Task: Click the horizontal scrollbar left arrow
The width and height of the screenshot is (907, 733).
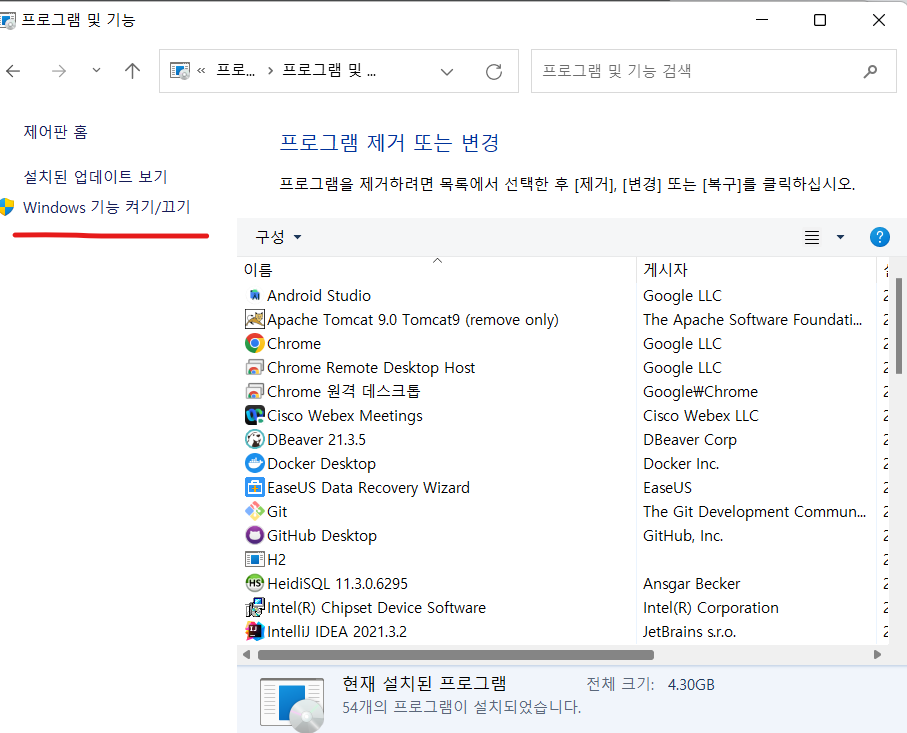Action: (x=246, y=655)
